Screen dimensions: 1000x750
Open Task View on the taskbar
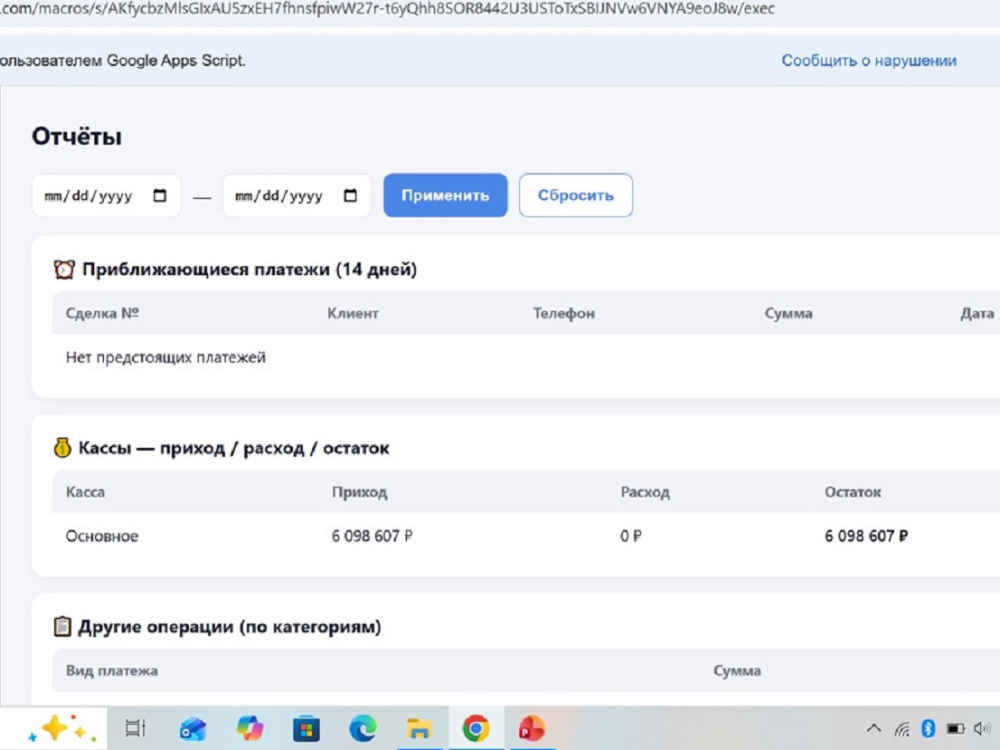coord(135,728)
